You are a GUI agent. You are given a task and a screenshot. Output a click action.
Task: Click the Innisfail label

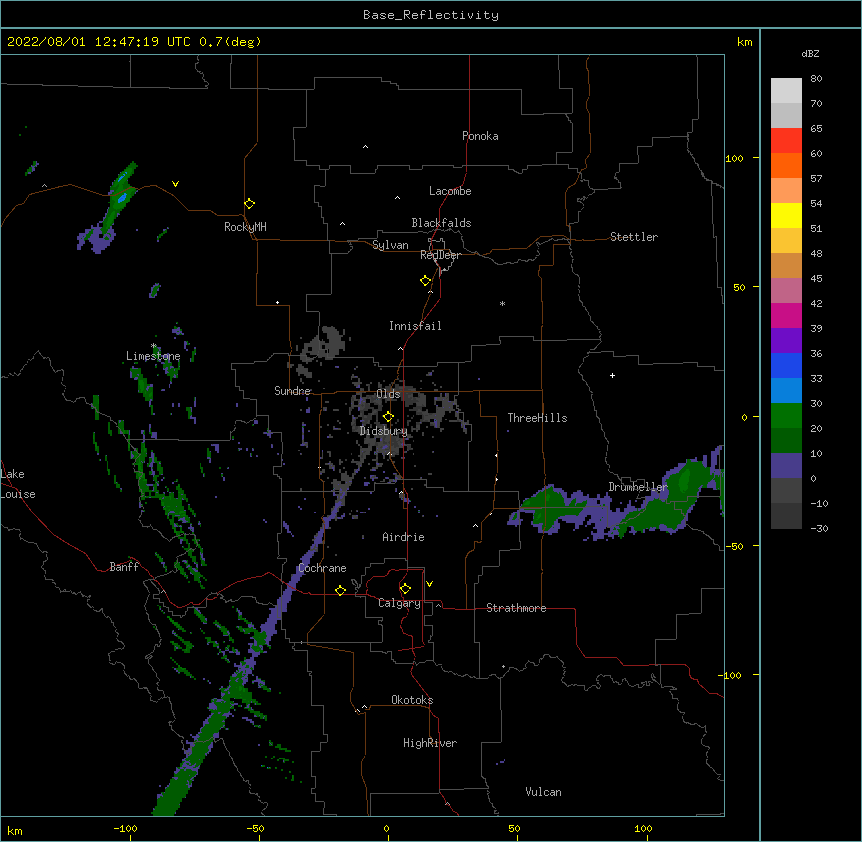[415, 326]
